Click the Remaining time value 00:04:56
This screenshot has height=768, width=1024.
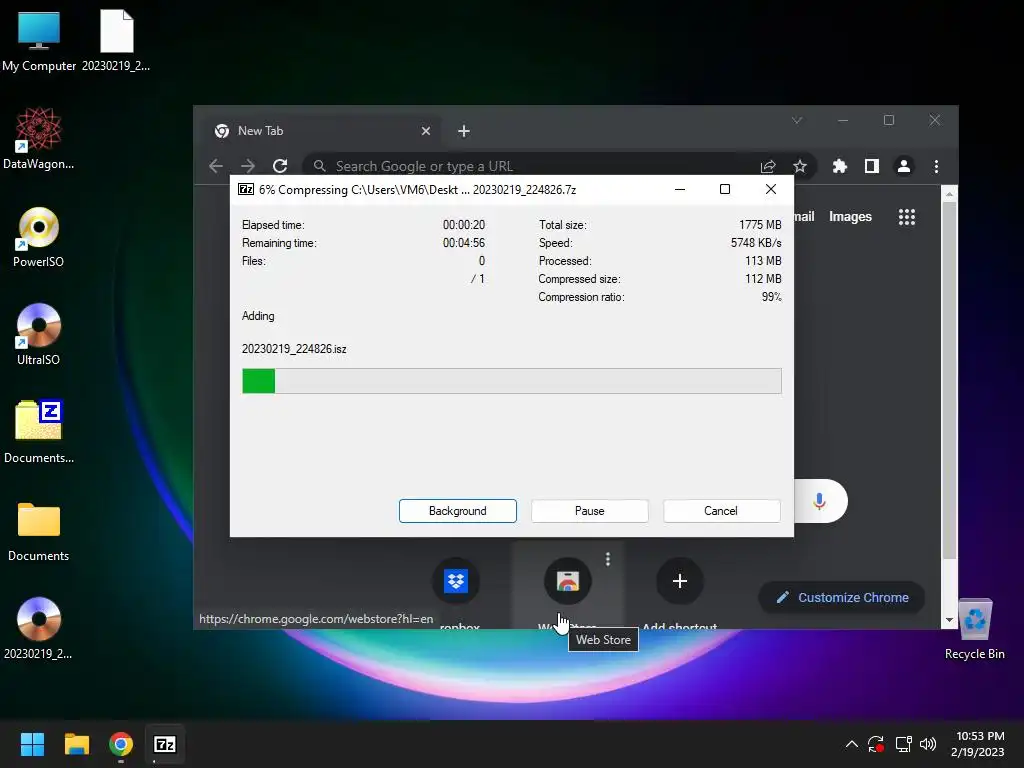pos(464,243)
